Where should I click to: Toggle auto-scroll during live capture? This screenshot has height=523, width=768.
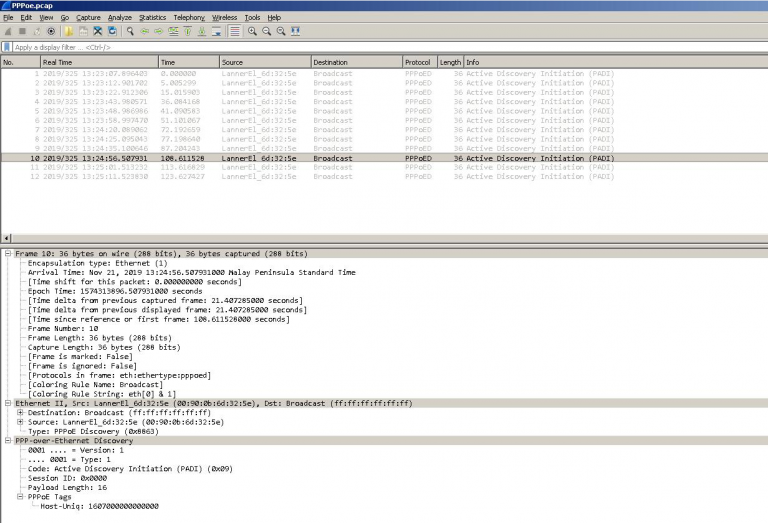click(217, 31)
